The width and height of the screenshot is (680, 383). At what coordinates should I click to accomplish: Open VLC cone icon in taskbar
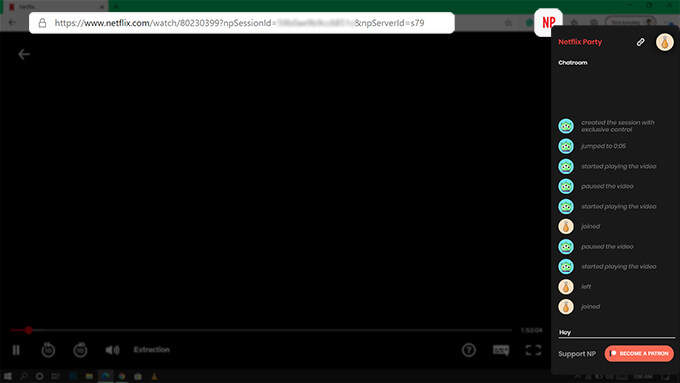point(154,376)
